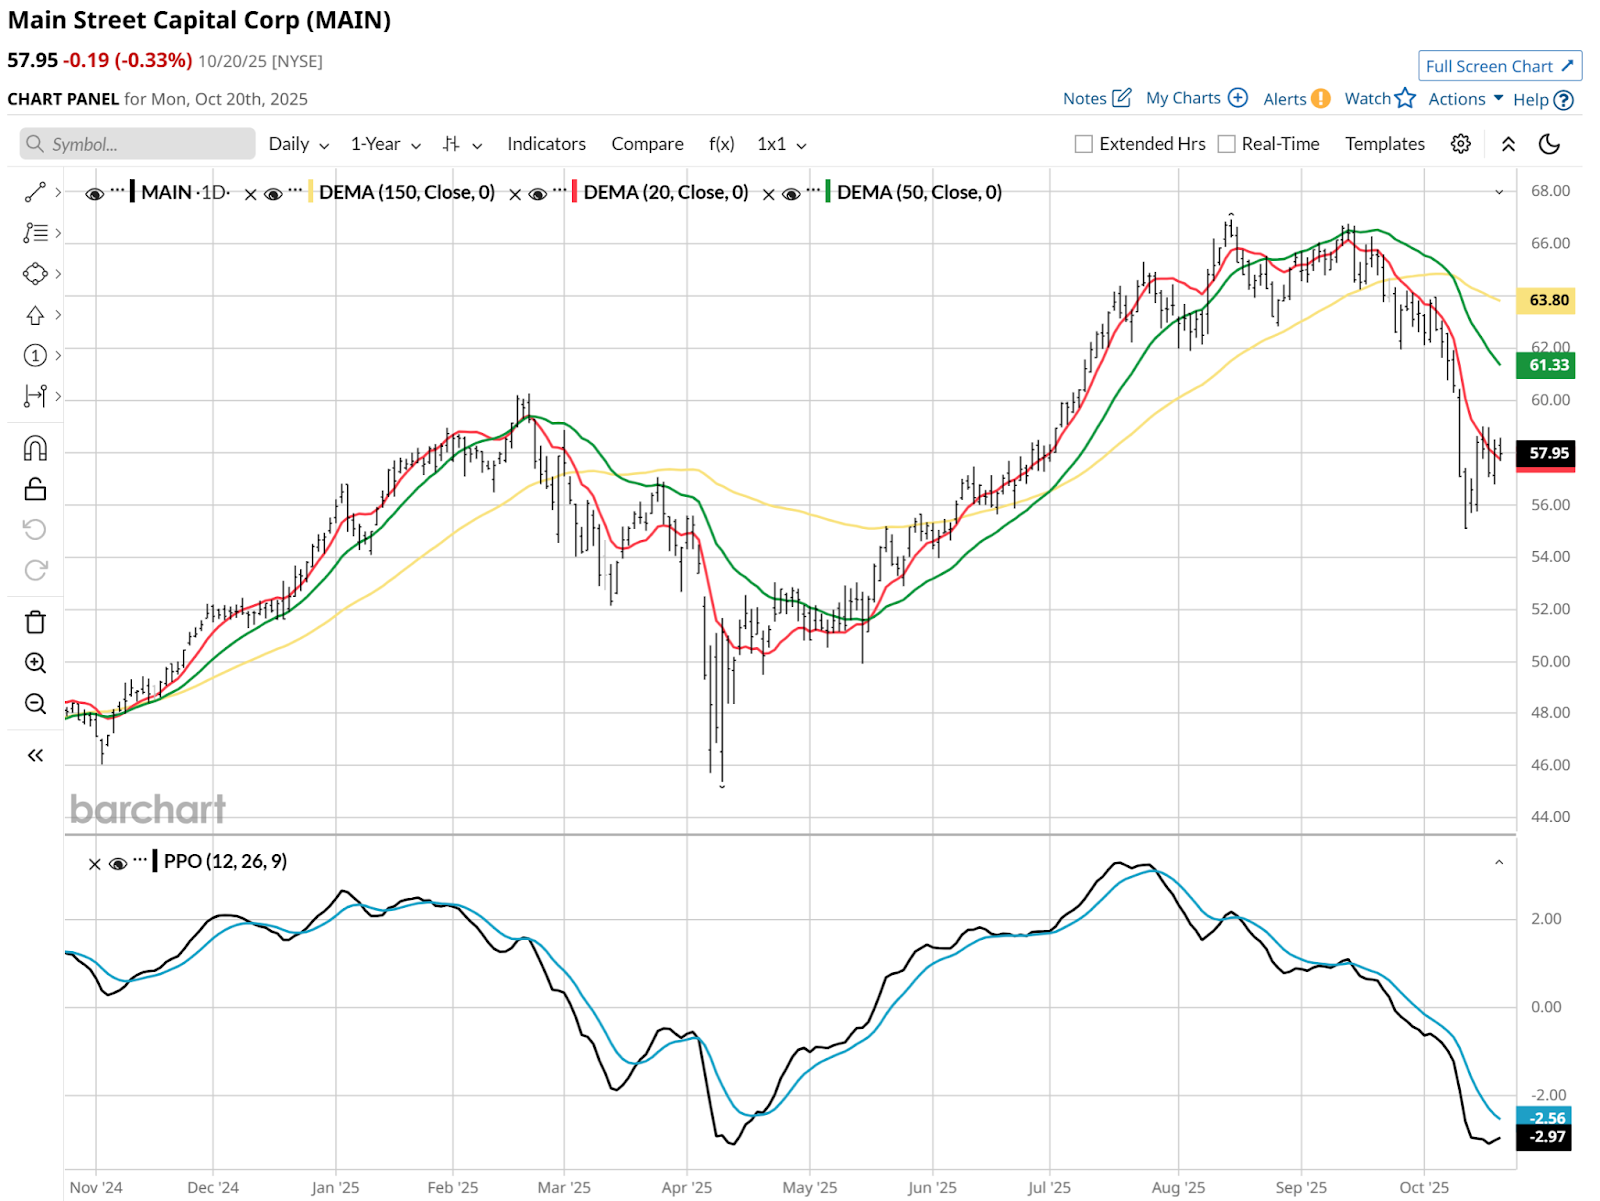Collapse the main price pane chevron

(1499, 192)
